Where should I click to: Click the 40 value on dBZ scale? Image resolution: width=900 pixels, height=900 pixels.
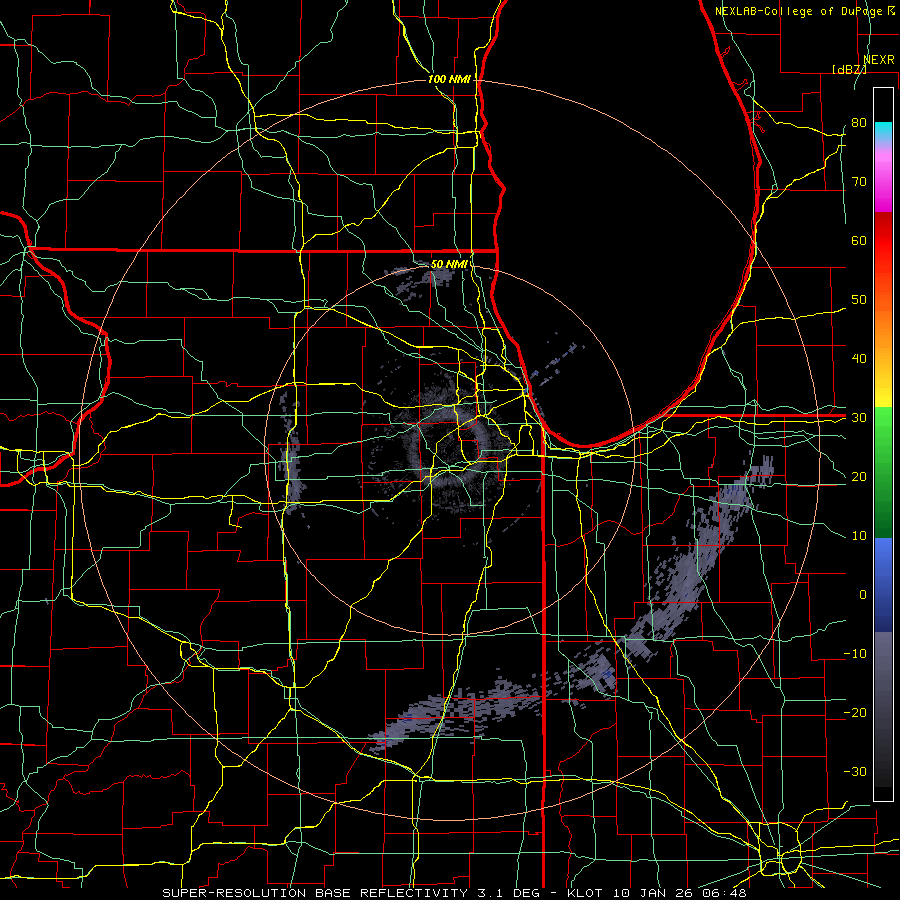[x=859, y=359]
